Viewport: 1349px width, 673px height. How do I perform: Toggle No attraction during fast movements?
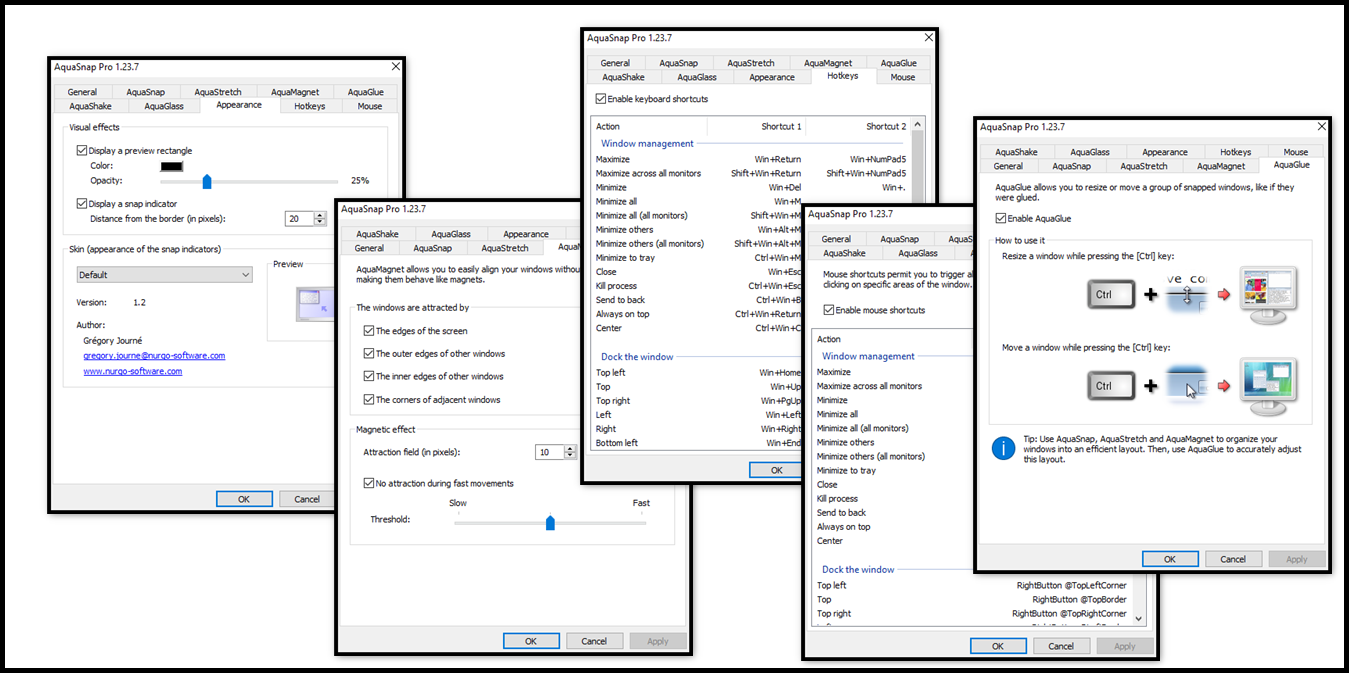(369, 483)
